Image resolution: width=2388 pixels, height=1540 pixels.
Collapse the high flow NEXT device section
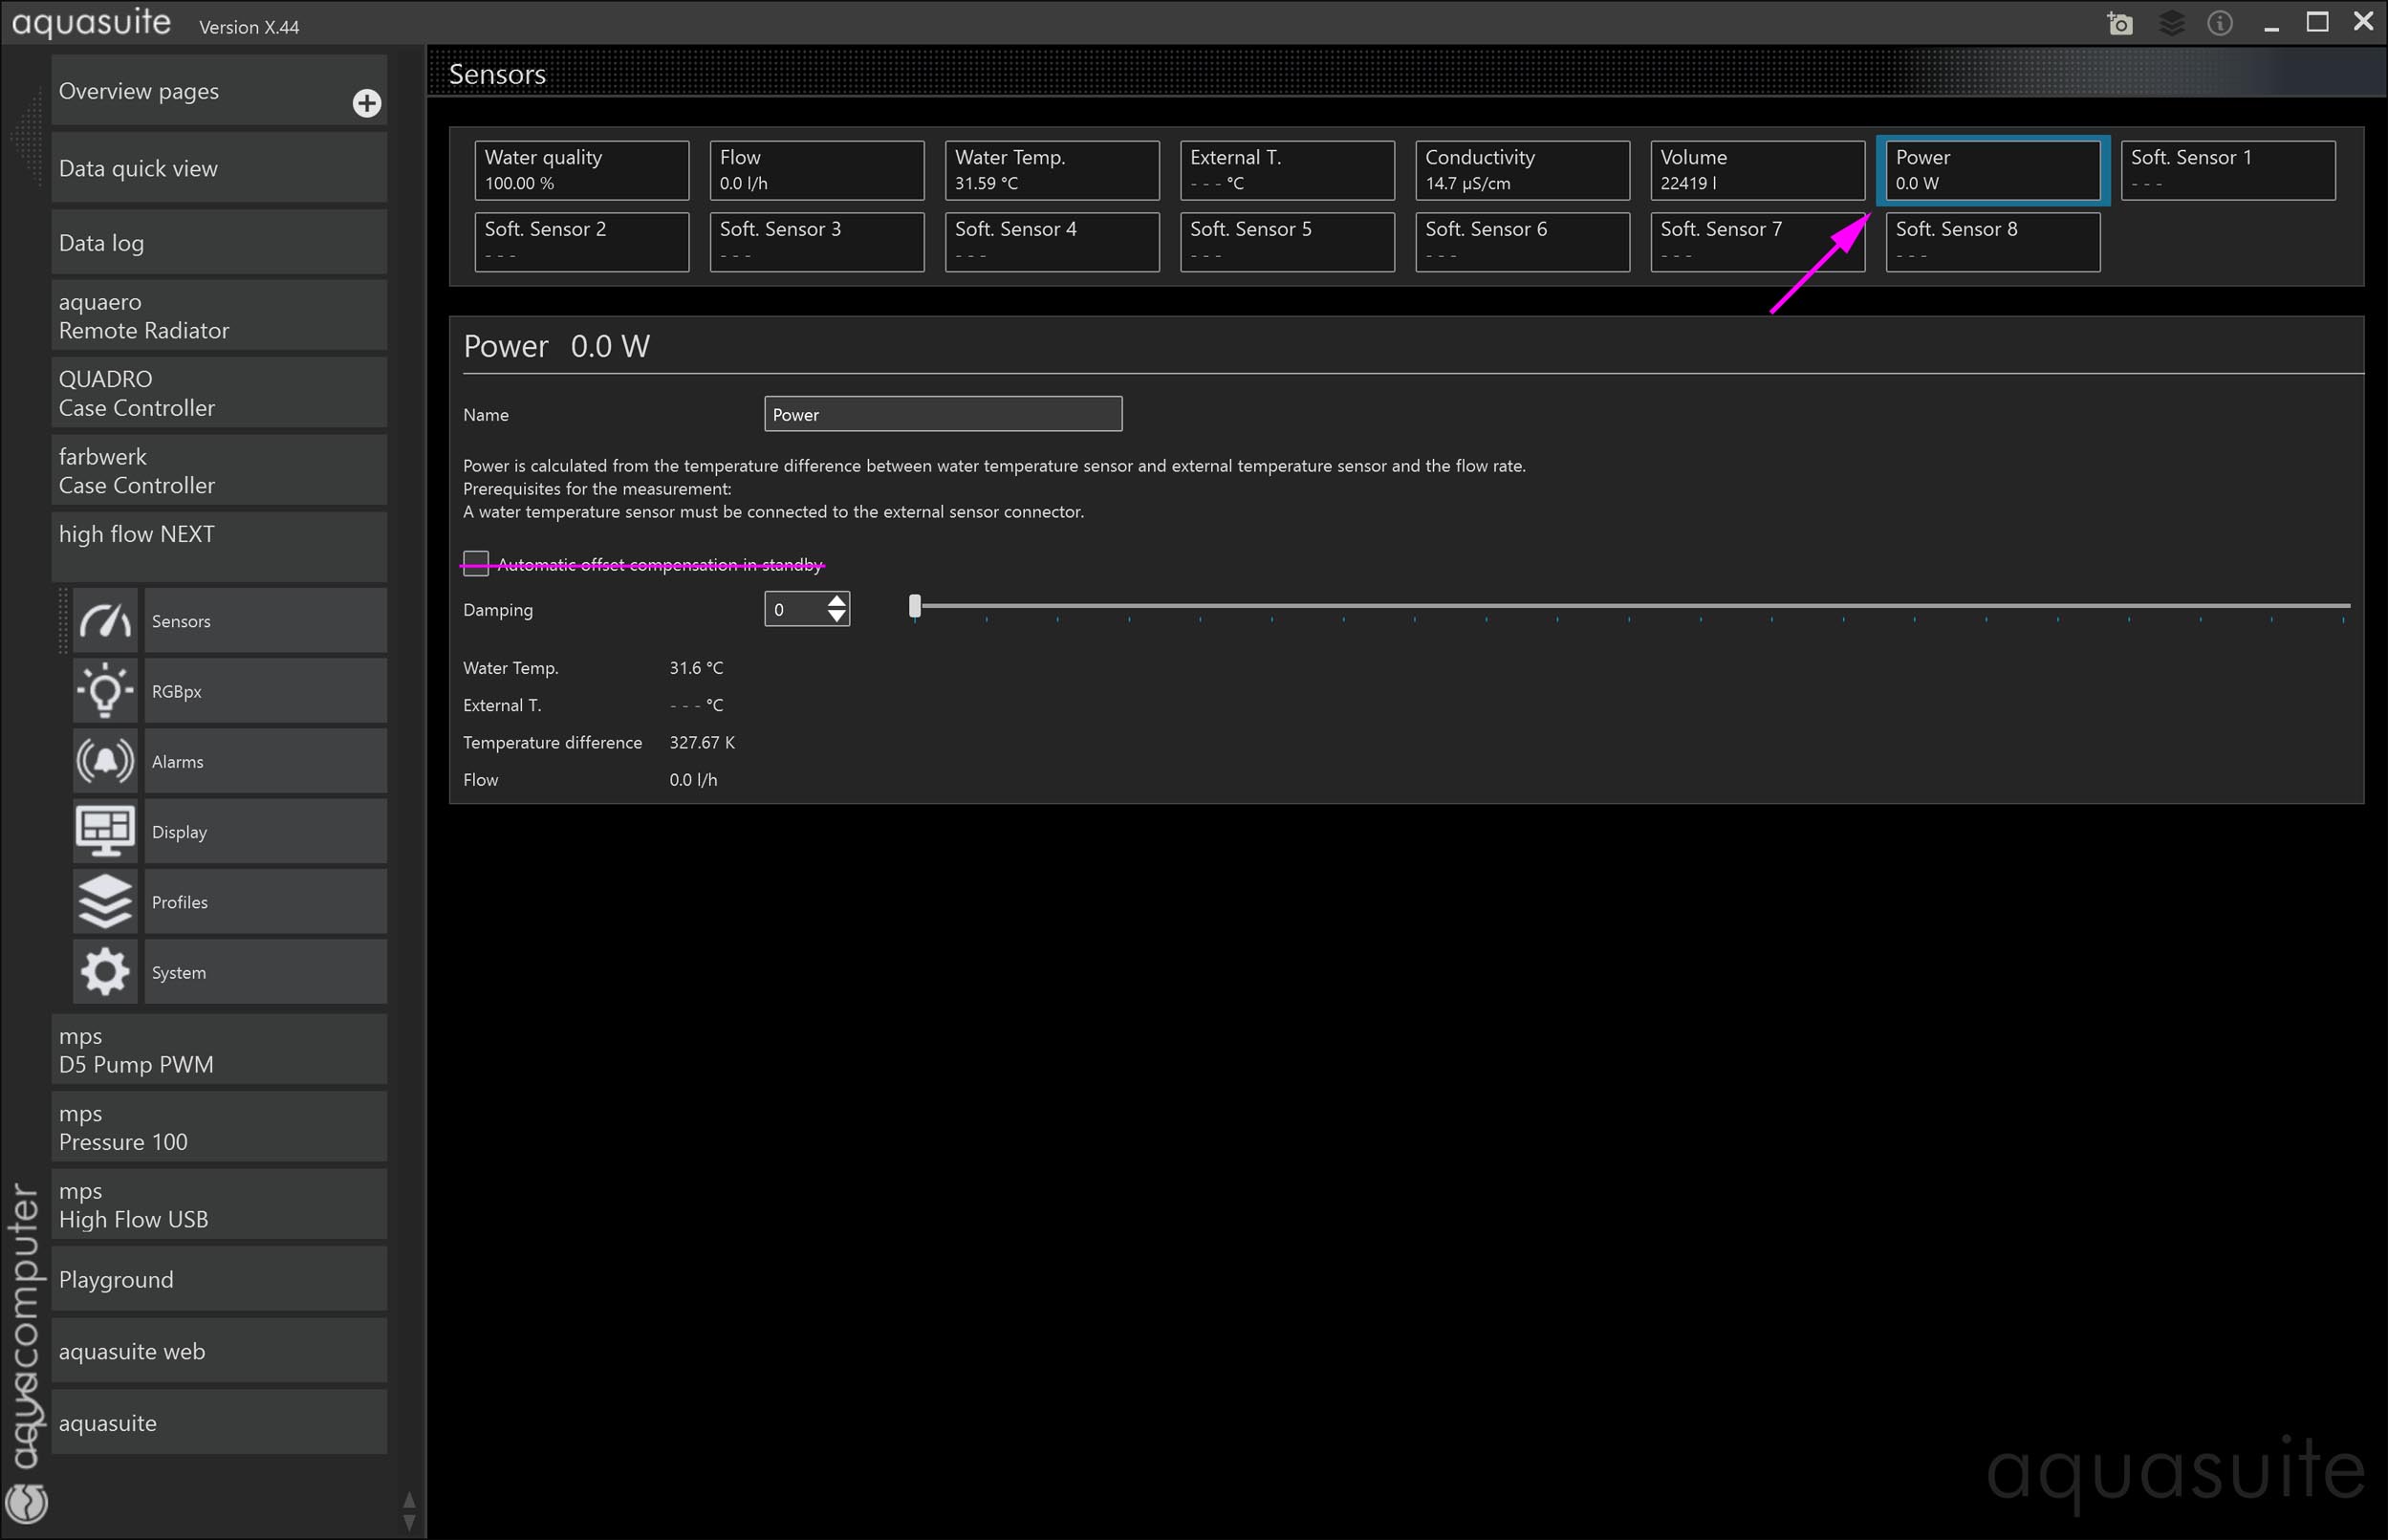point(218,545)
